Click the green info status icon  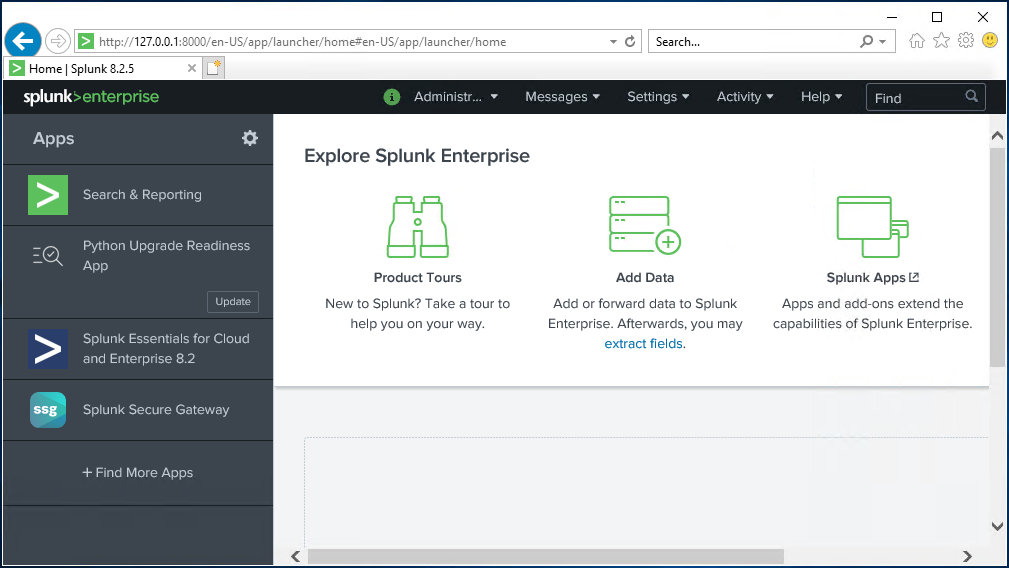[x=392, y=97]
